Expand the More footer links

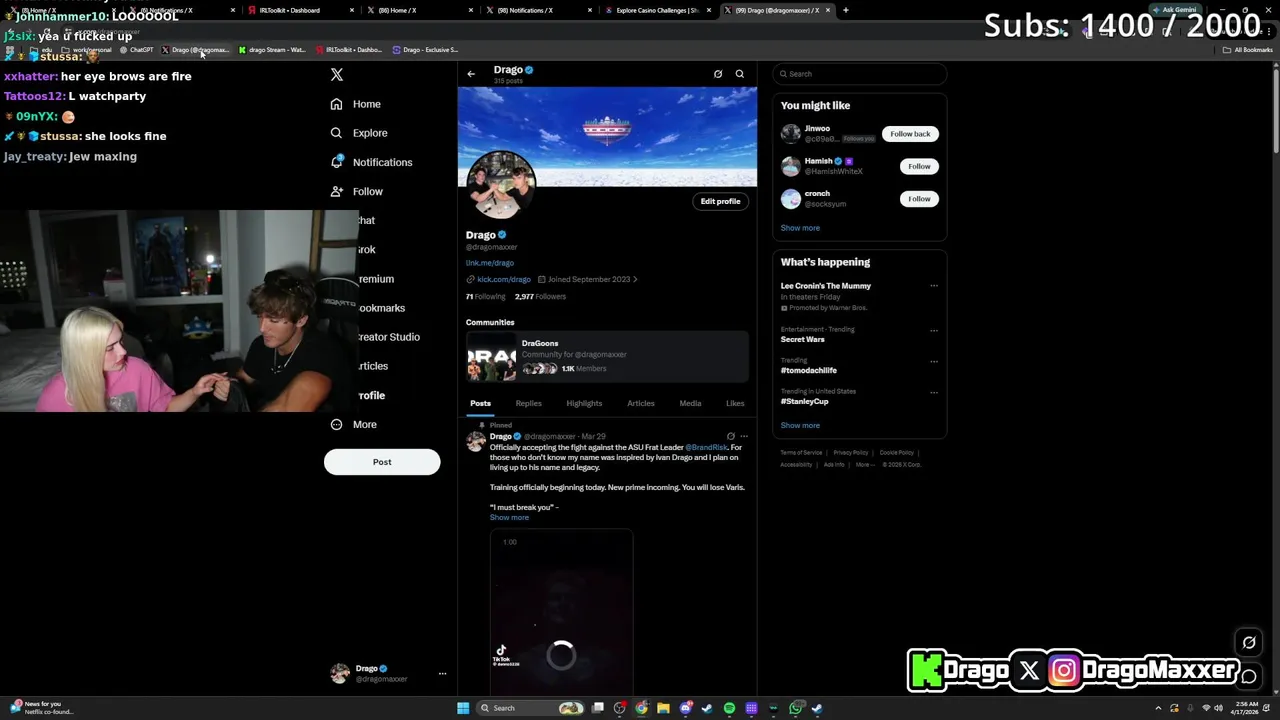pos(863,464)
